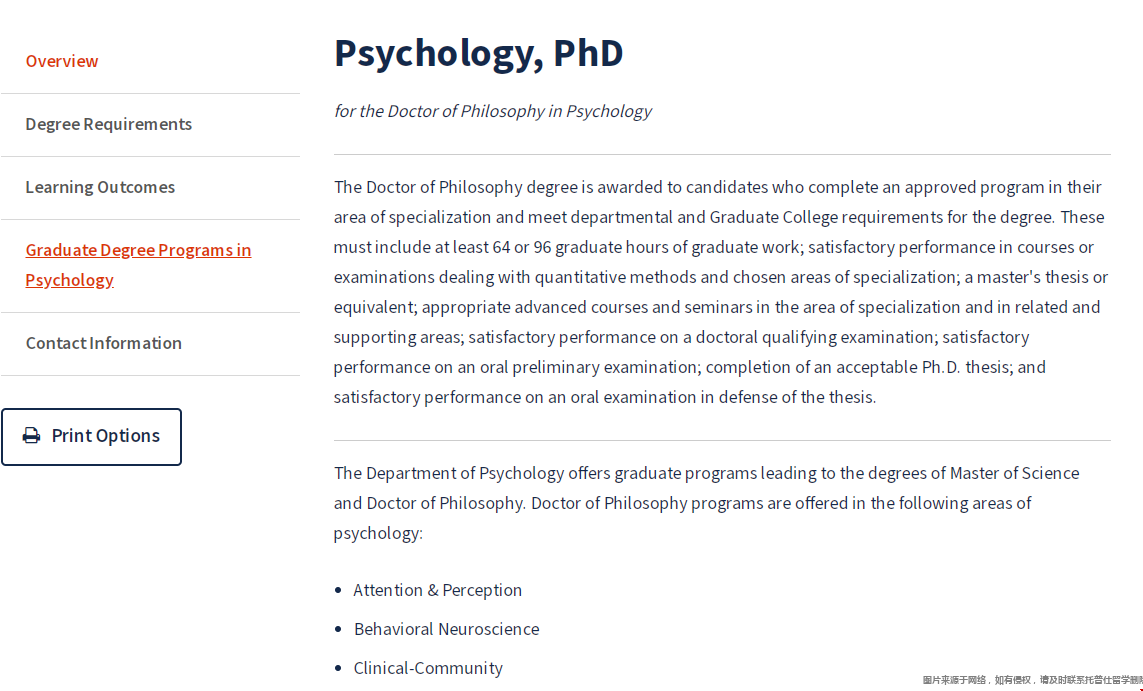Open Graduate Degree Programs in Psychology link
1143x691 pixels.
[139, 265]
